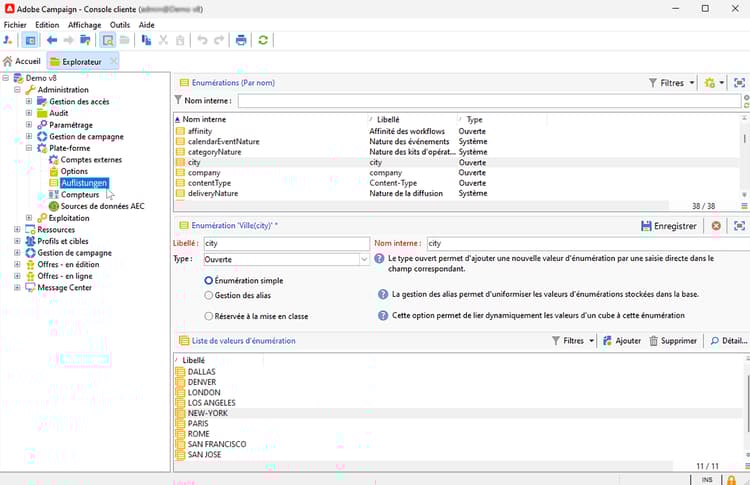Expand the Ressources tree node

(18, 230)
